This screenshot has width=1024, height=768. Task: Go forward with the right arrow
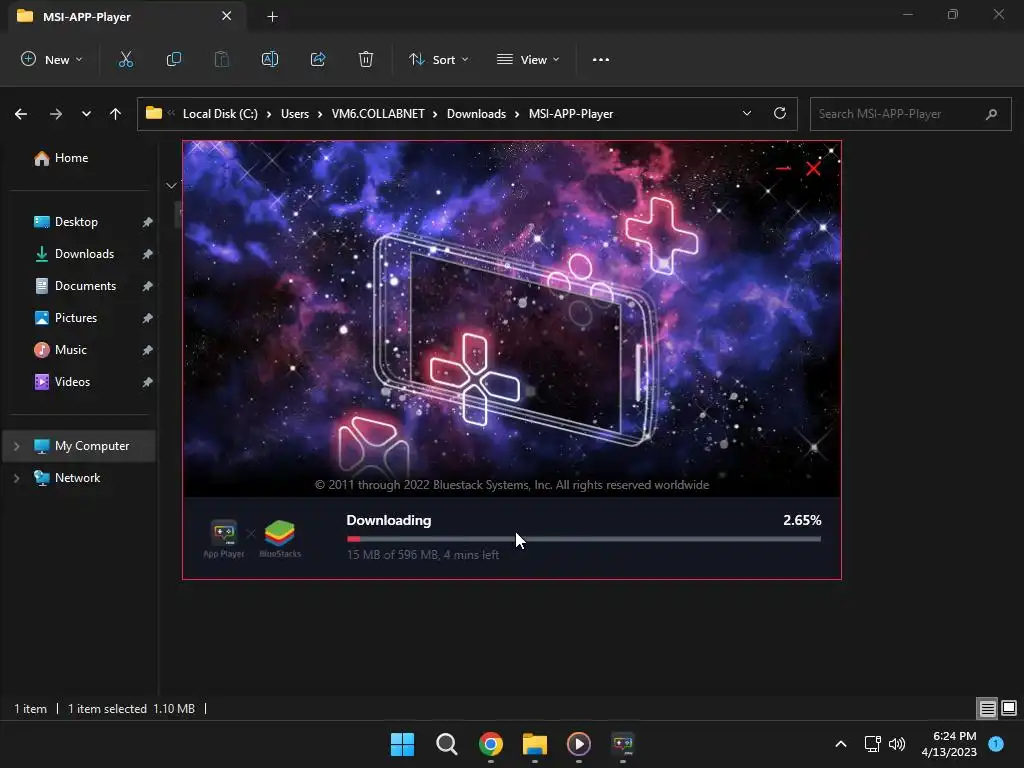pyautogui.click(x=56, y=114)
